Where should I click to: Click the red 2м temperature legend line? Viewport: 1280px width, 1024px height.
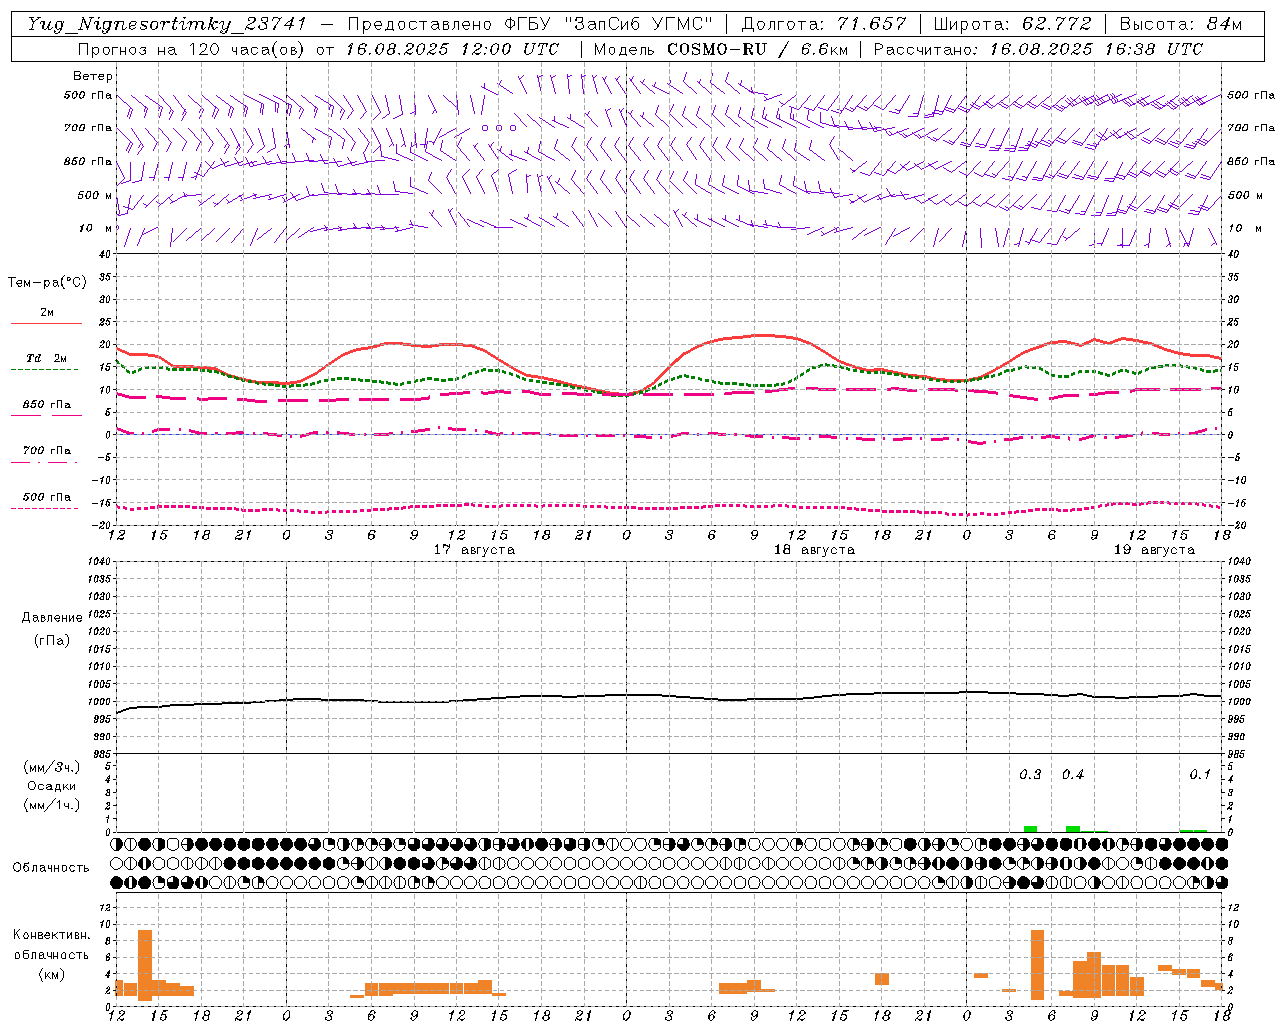[x=46, y=323]
